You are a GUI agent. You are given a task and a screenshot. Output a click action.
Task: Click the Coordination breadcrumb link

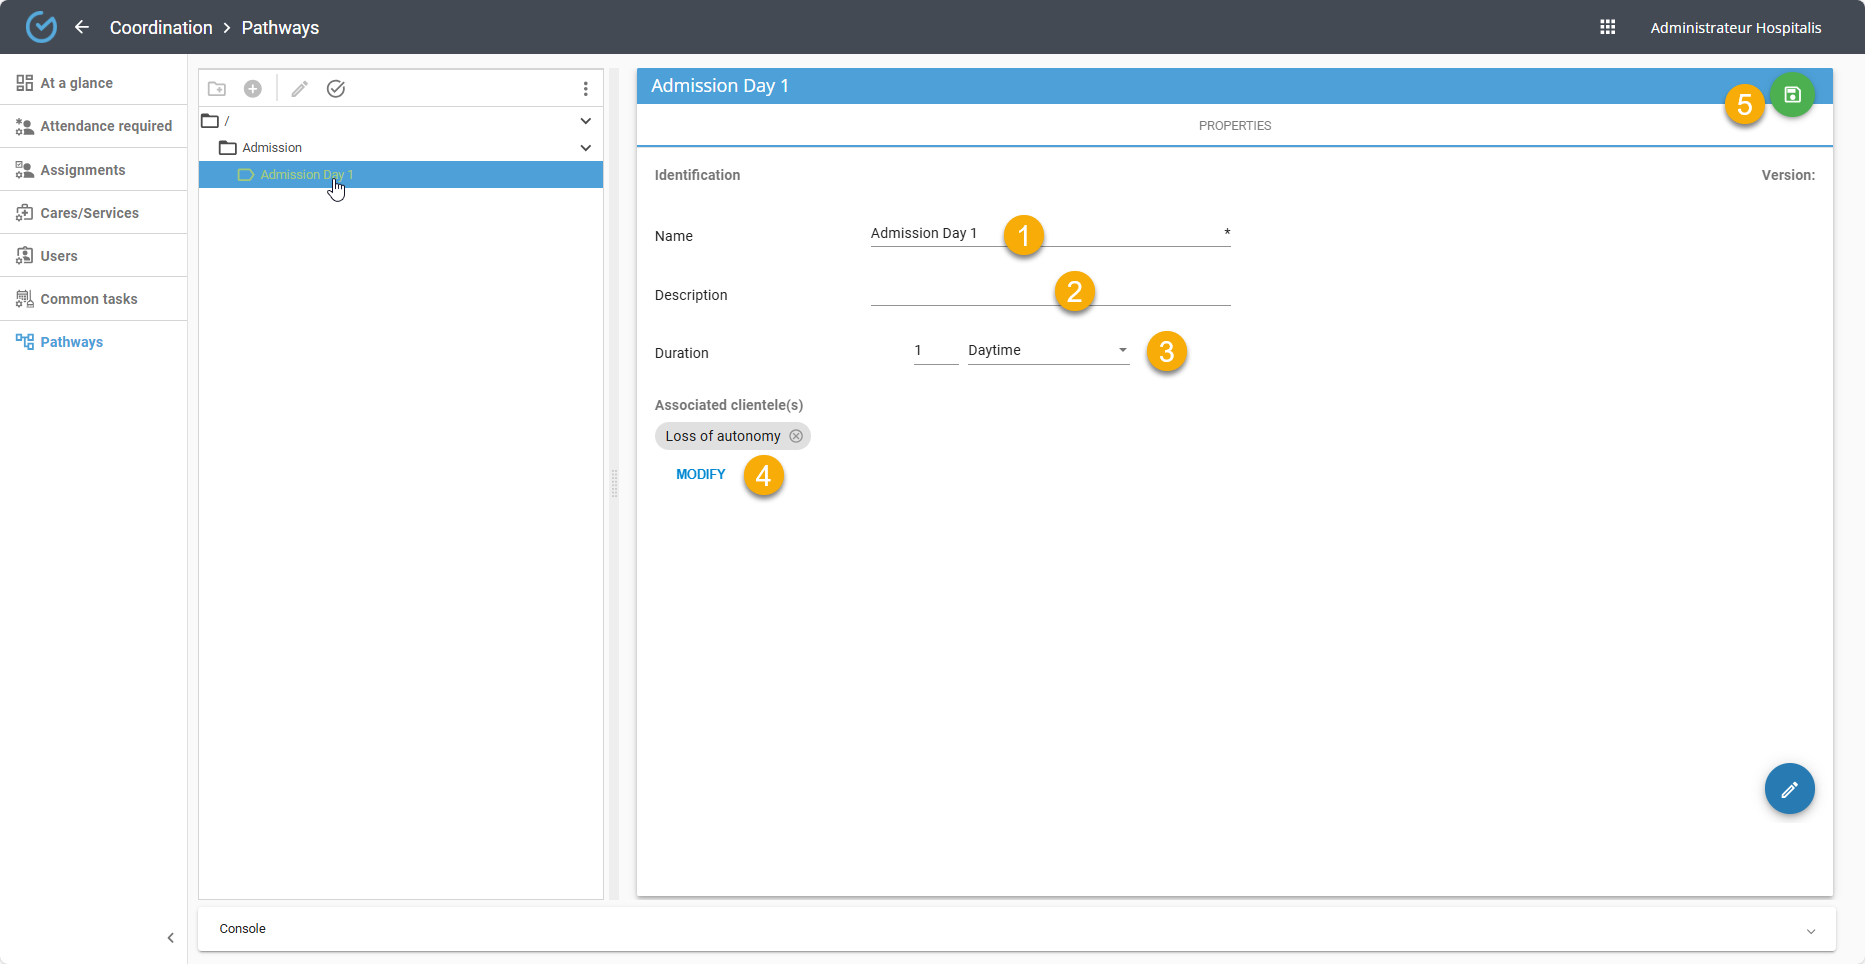pyautogui.click(x=161, y=27)
